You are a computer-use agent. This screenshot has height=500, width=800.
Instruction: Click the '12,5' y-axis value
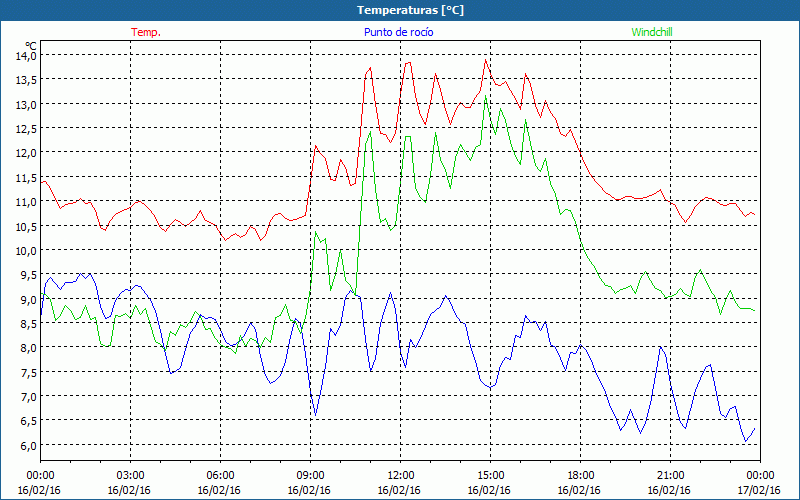point(27,129)
